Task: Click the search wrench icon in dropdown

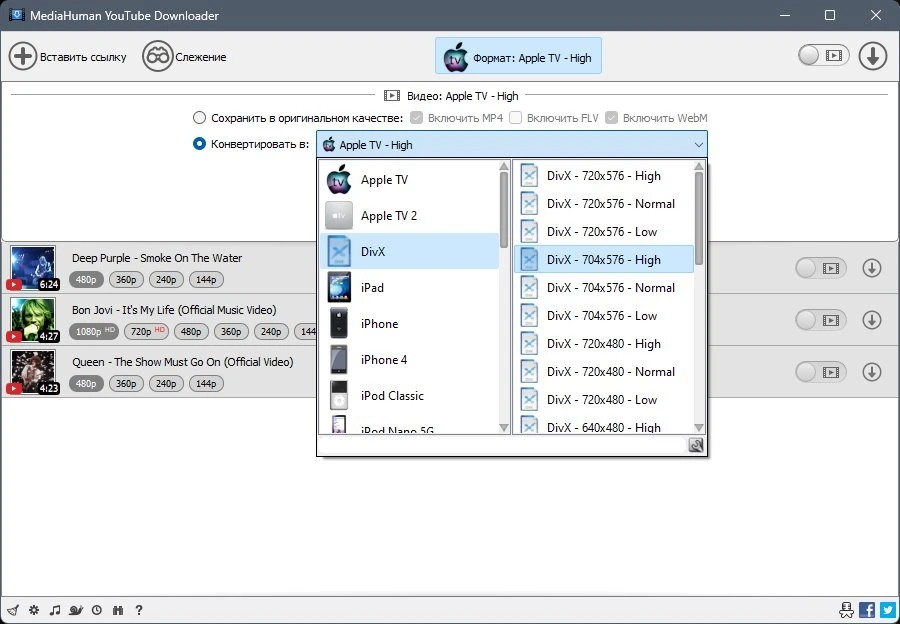Action: [696, 445]
